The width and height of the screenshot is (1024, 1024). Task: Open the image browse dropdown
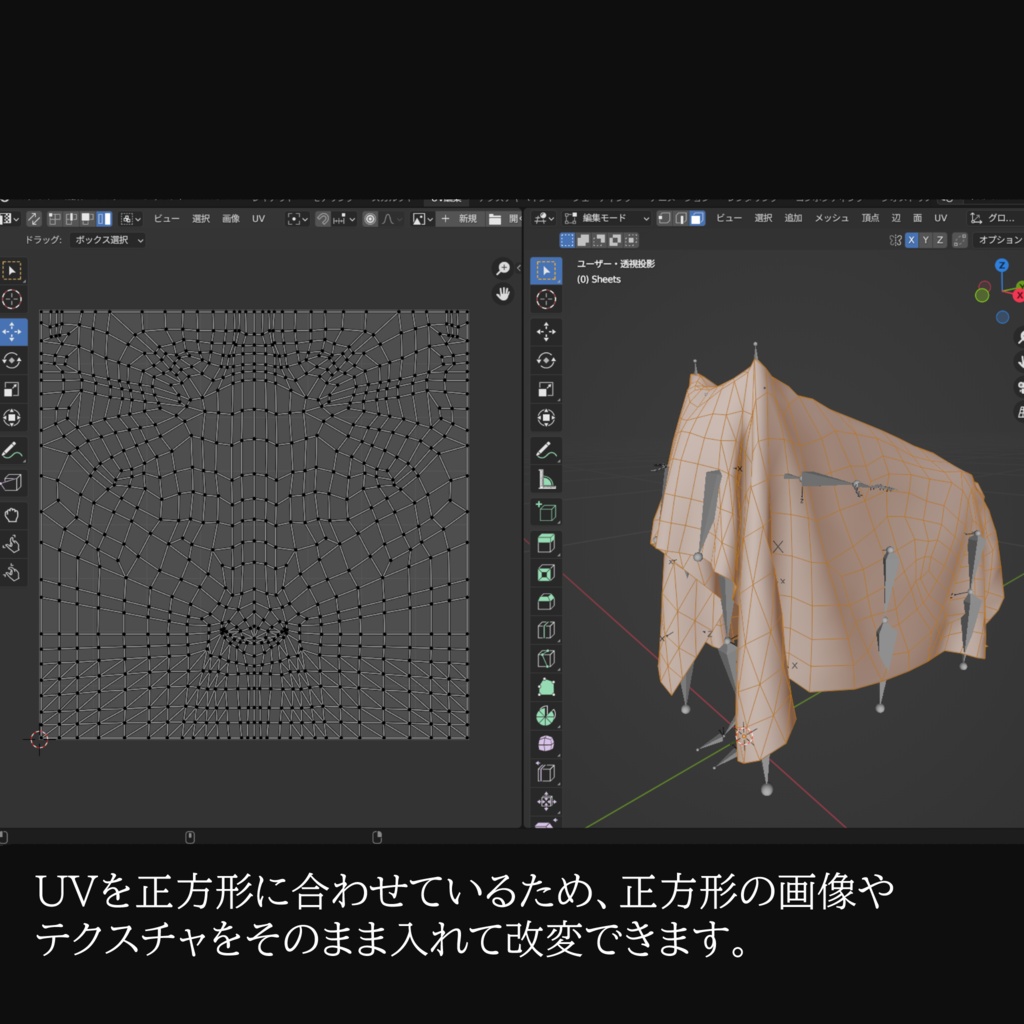(x=423, y=219)
